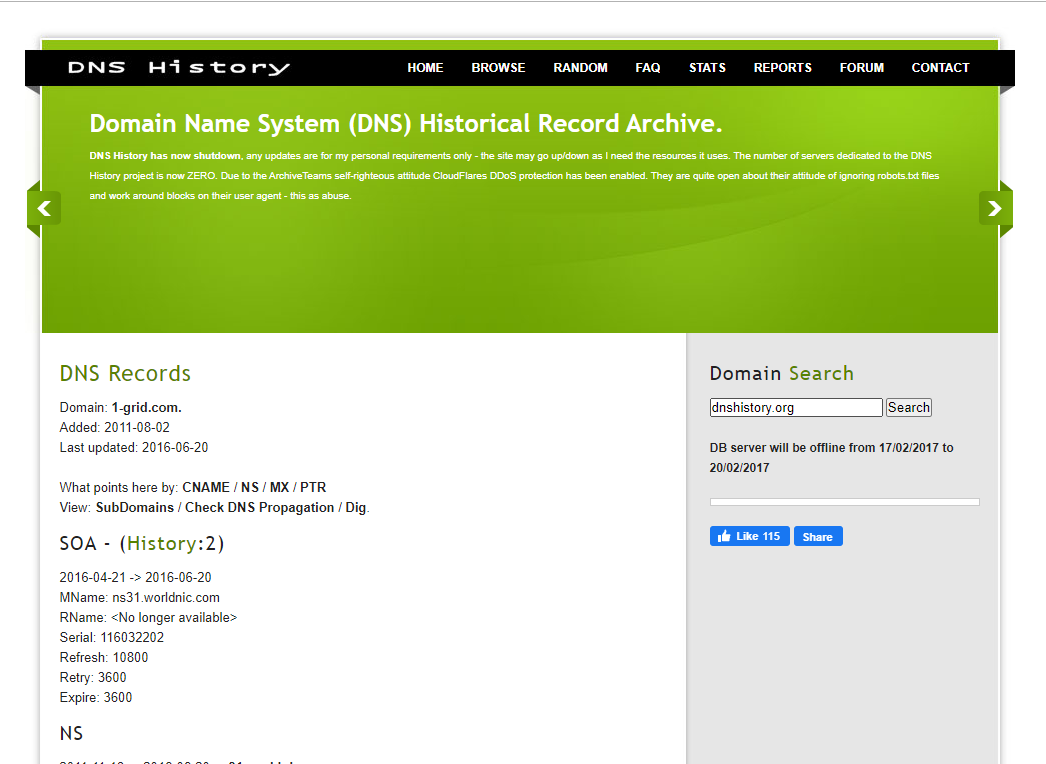Click the 'DNS Records' heading

tap(125, 374)
